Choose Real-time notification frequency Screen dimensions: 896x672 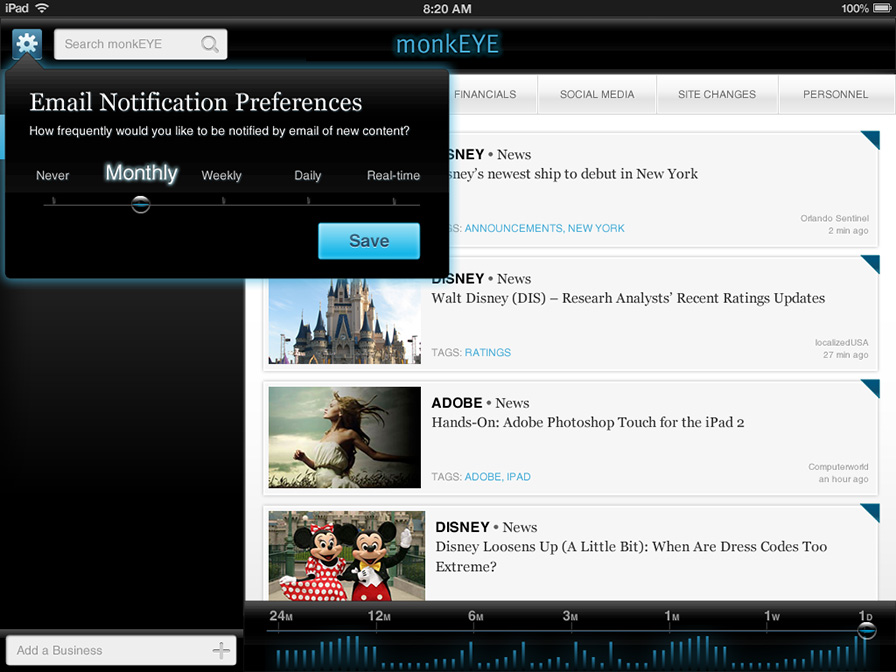(393, 176)
